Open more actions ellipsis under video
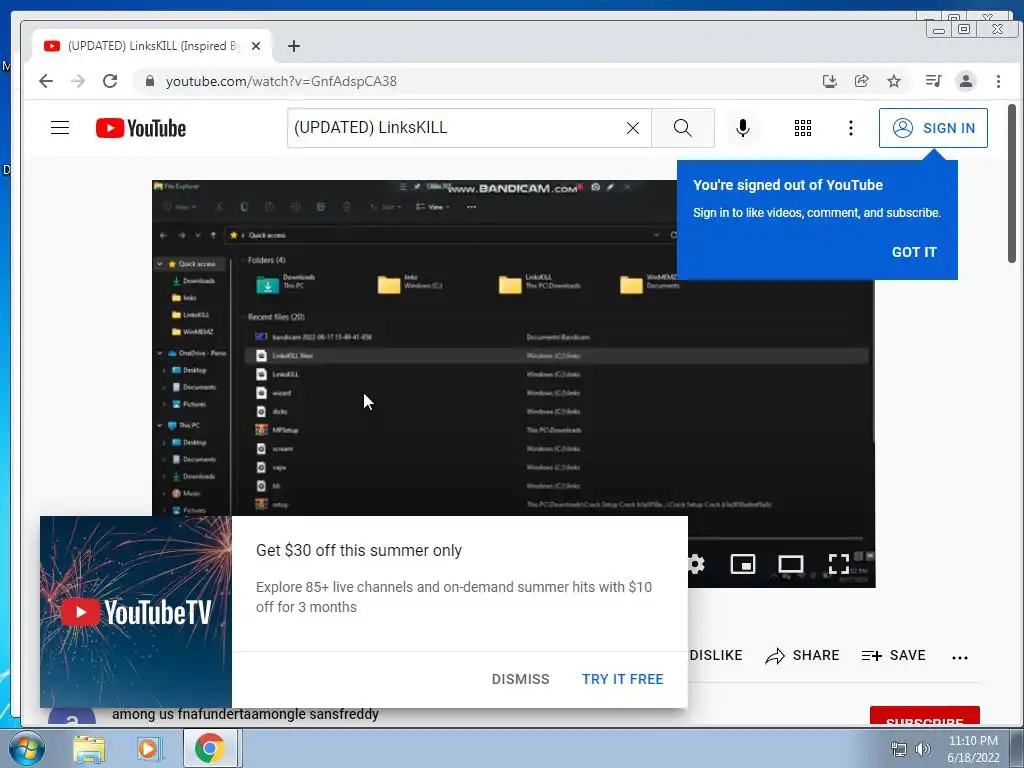 [x=959, y=657]
